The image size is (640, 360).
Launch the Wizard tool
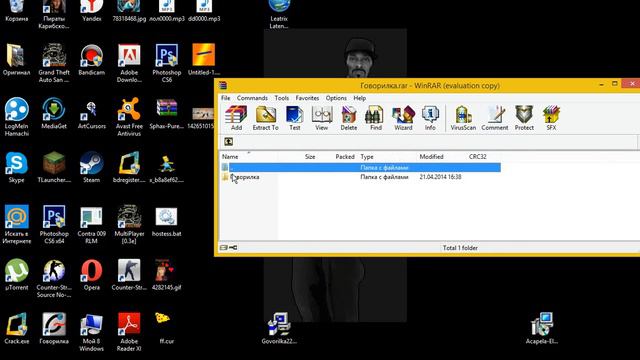coord(403,118)
